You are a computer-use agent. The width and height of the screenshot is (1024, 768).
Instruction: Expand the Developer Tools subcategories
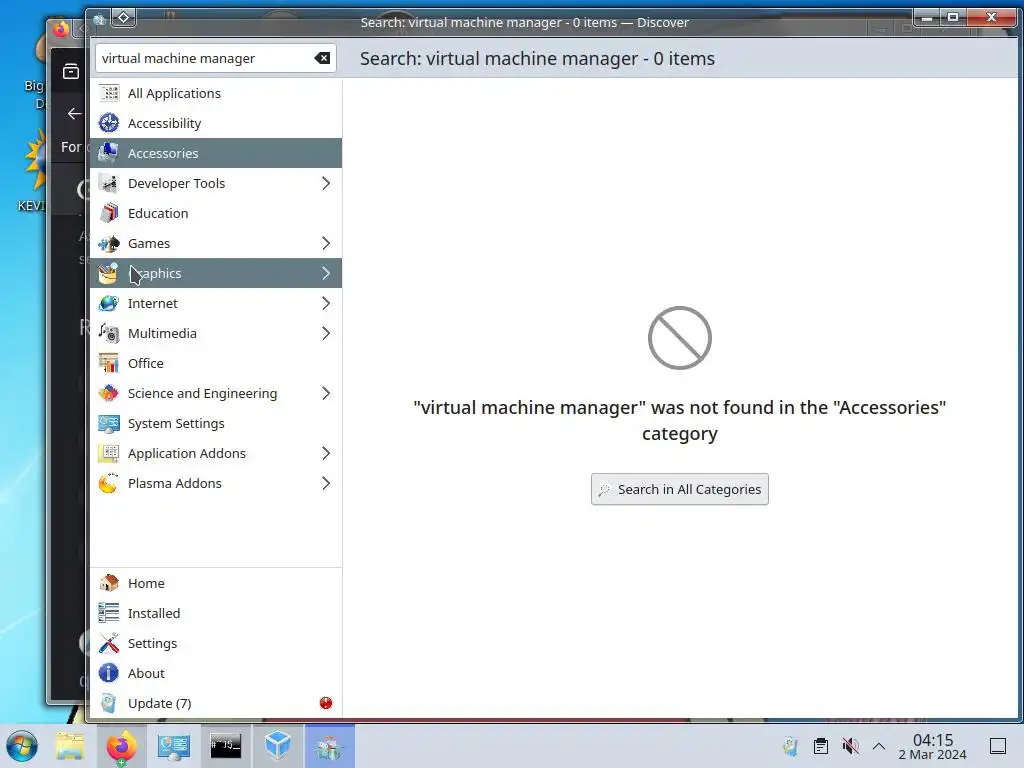(x=326, y=184)
